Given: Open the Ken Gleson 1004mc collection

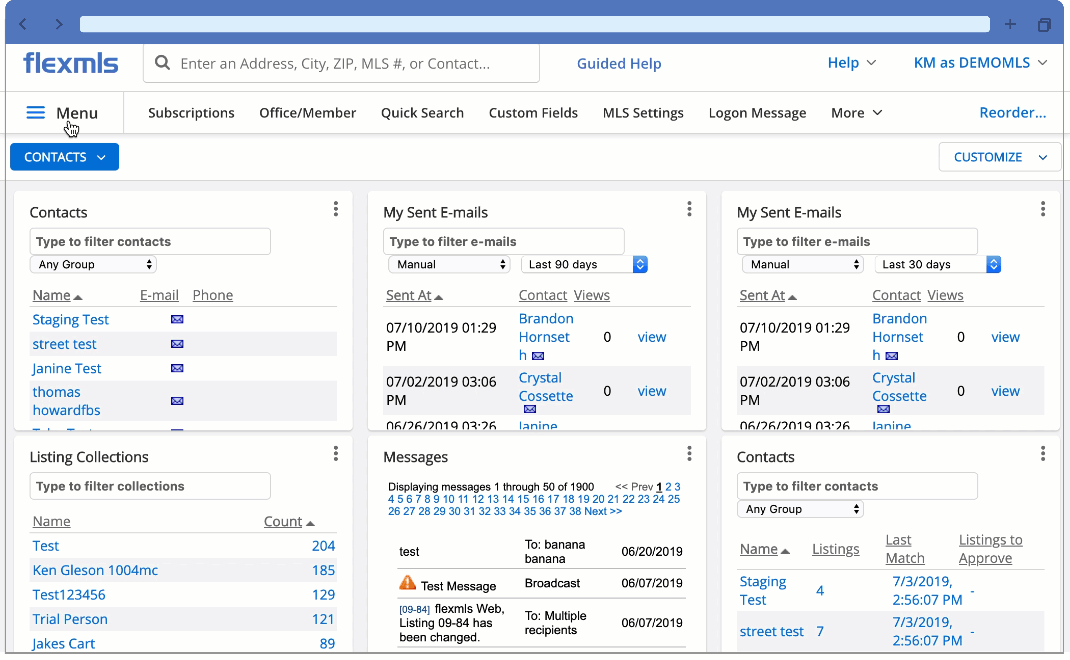Looking at the screenshot, I should coord(95,570).
